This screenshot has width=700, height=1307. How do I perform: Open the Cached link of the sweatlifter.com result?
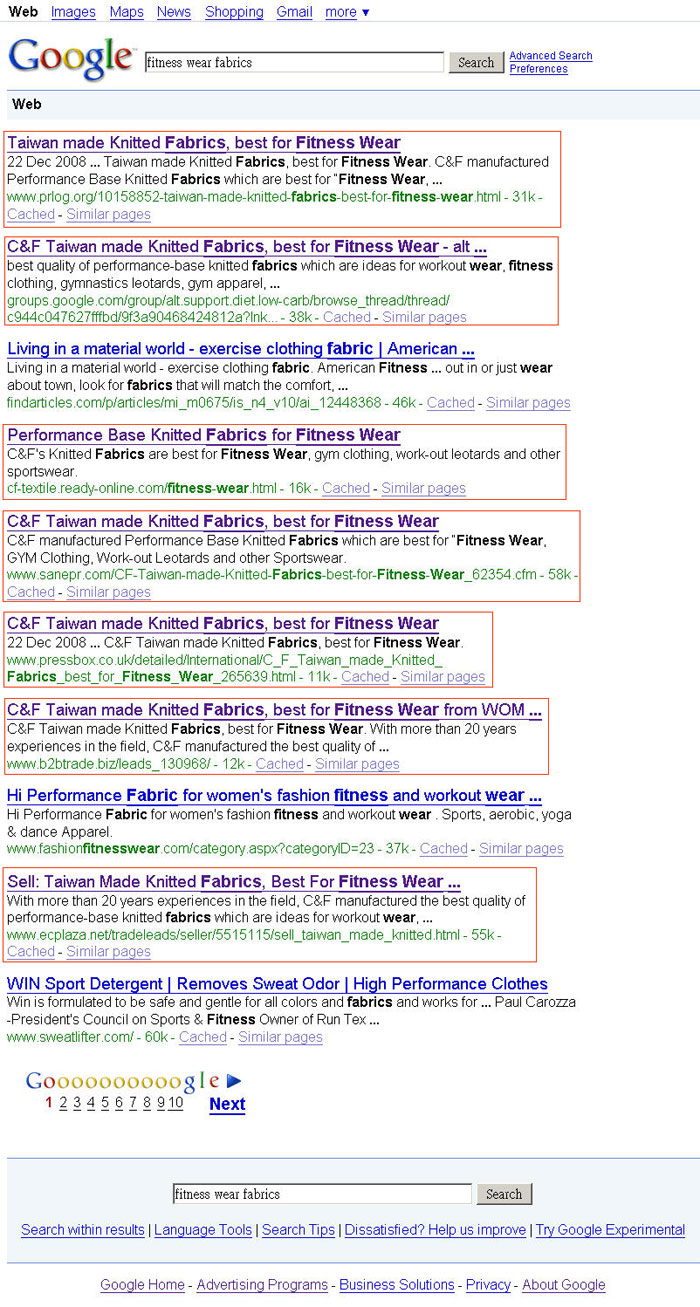point(203,1038)
